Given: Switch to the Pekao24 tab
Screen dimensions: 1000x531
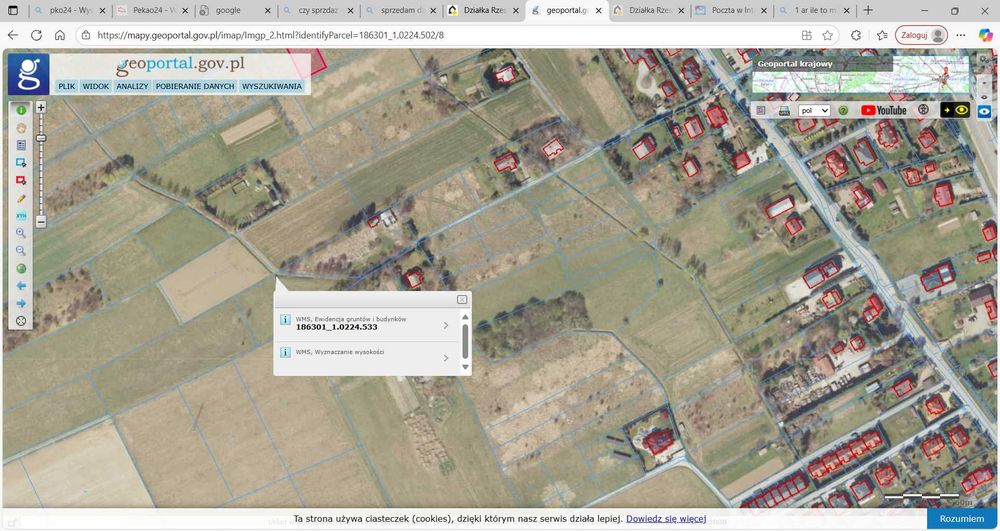Looking at the screenshot, I should pos(153,10).
